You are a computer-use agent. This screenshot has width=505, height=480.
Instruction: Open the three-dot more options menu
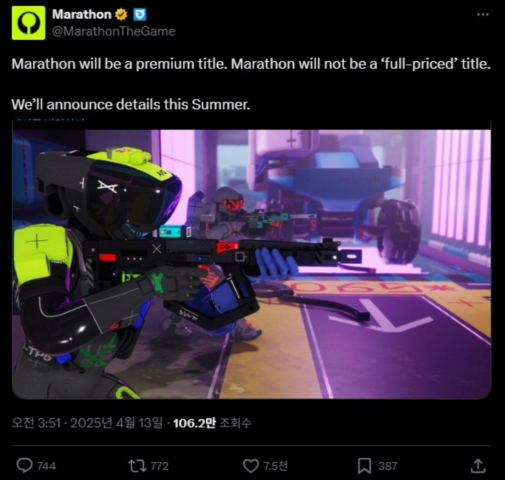483,14
